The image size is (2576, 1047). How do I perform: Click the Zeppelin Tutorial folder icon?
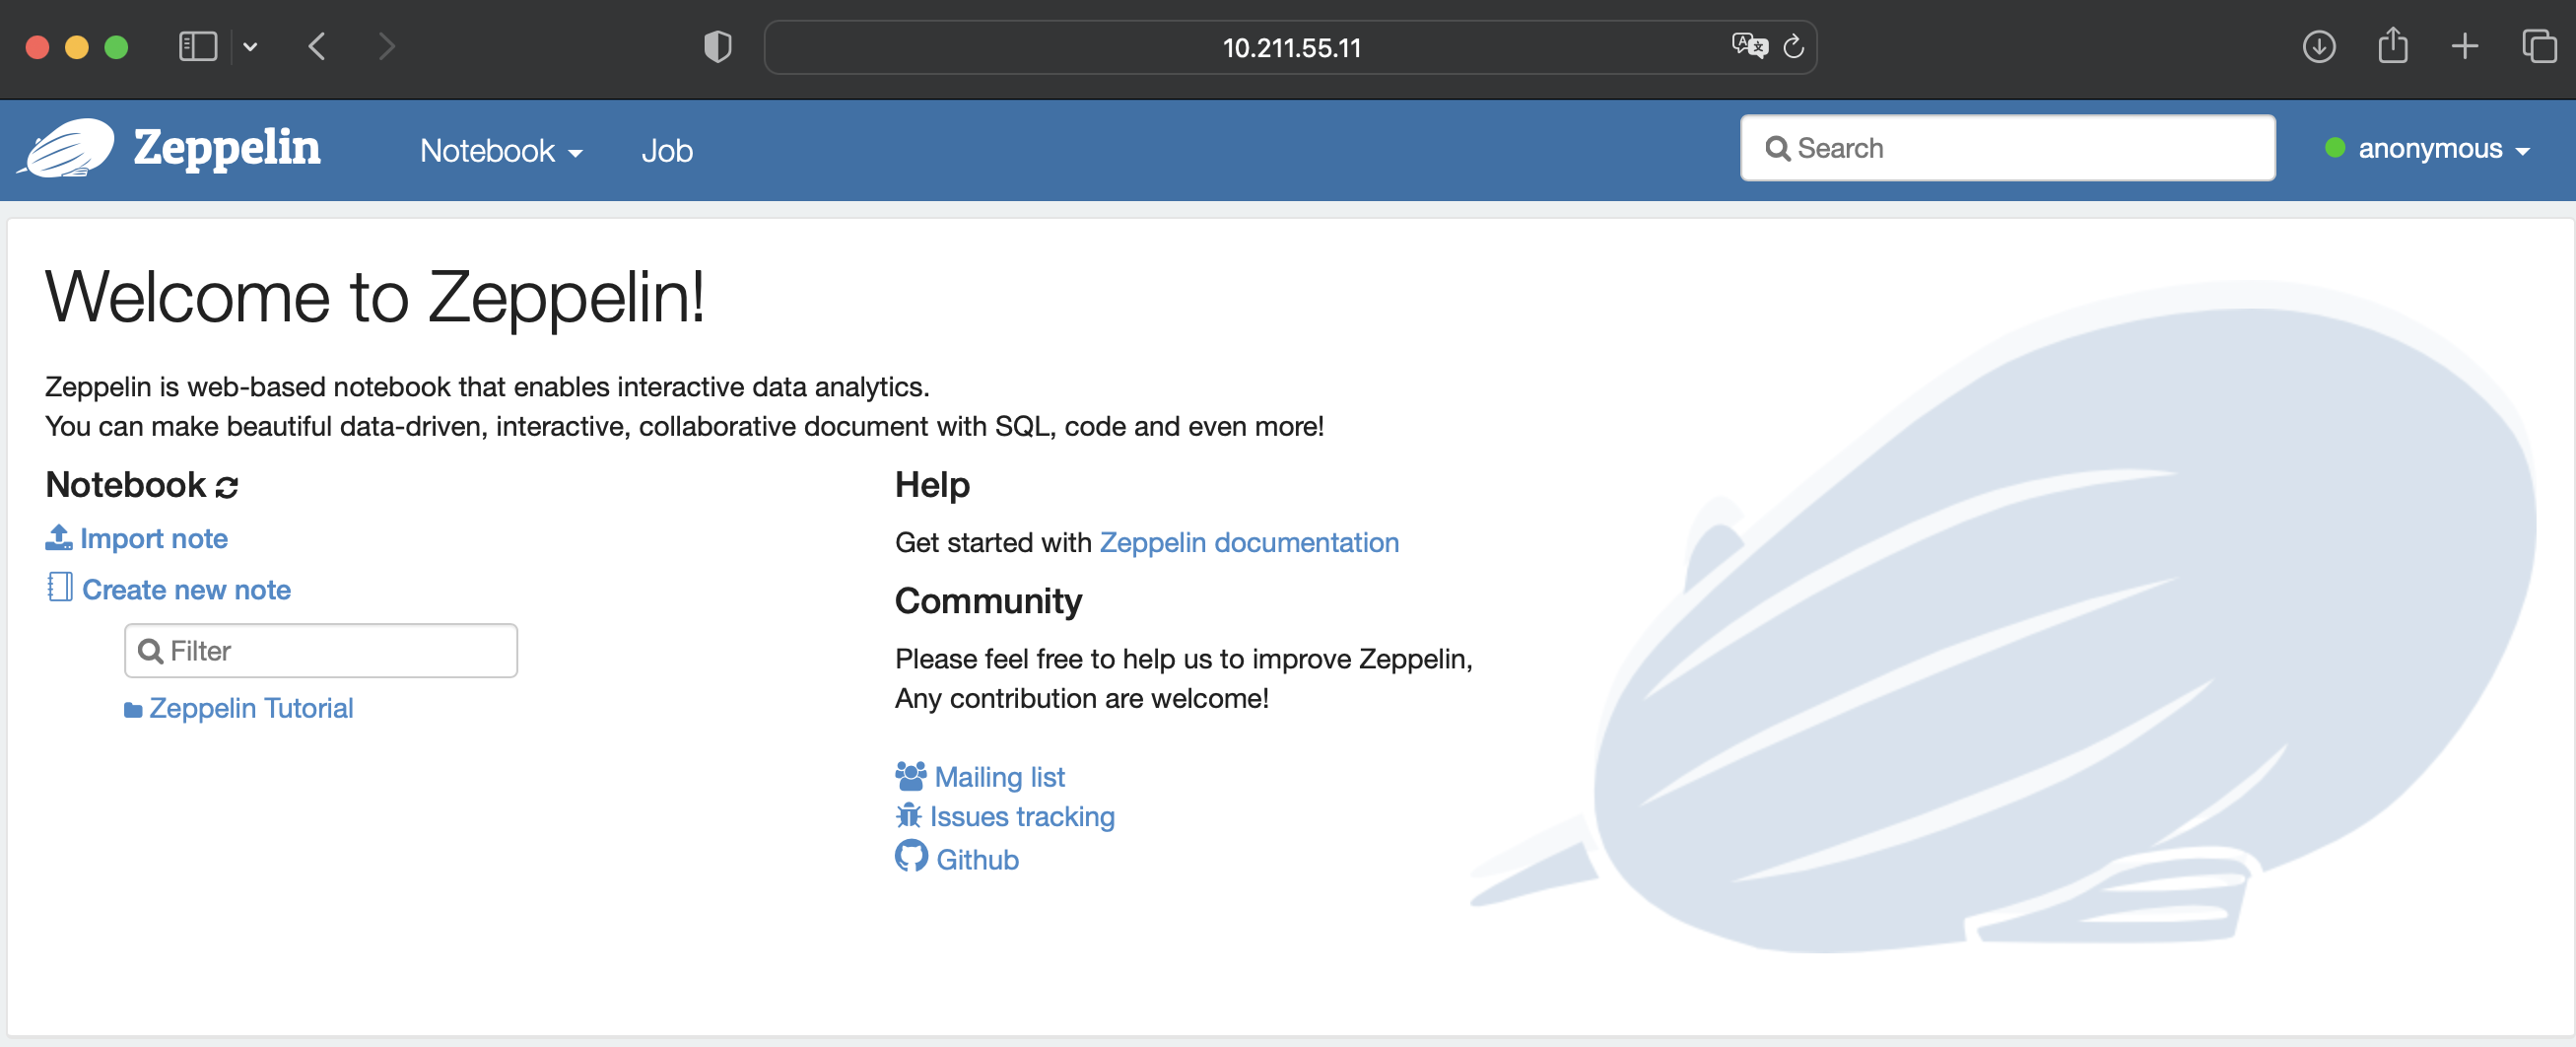133,710
